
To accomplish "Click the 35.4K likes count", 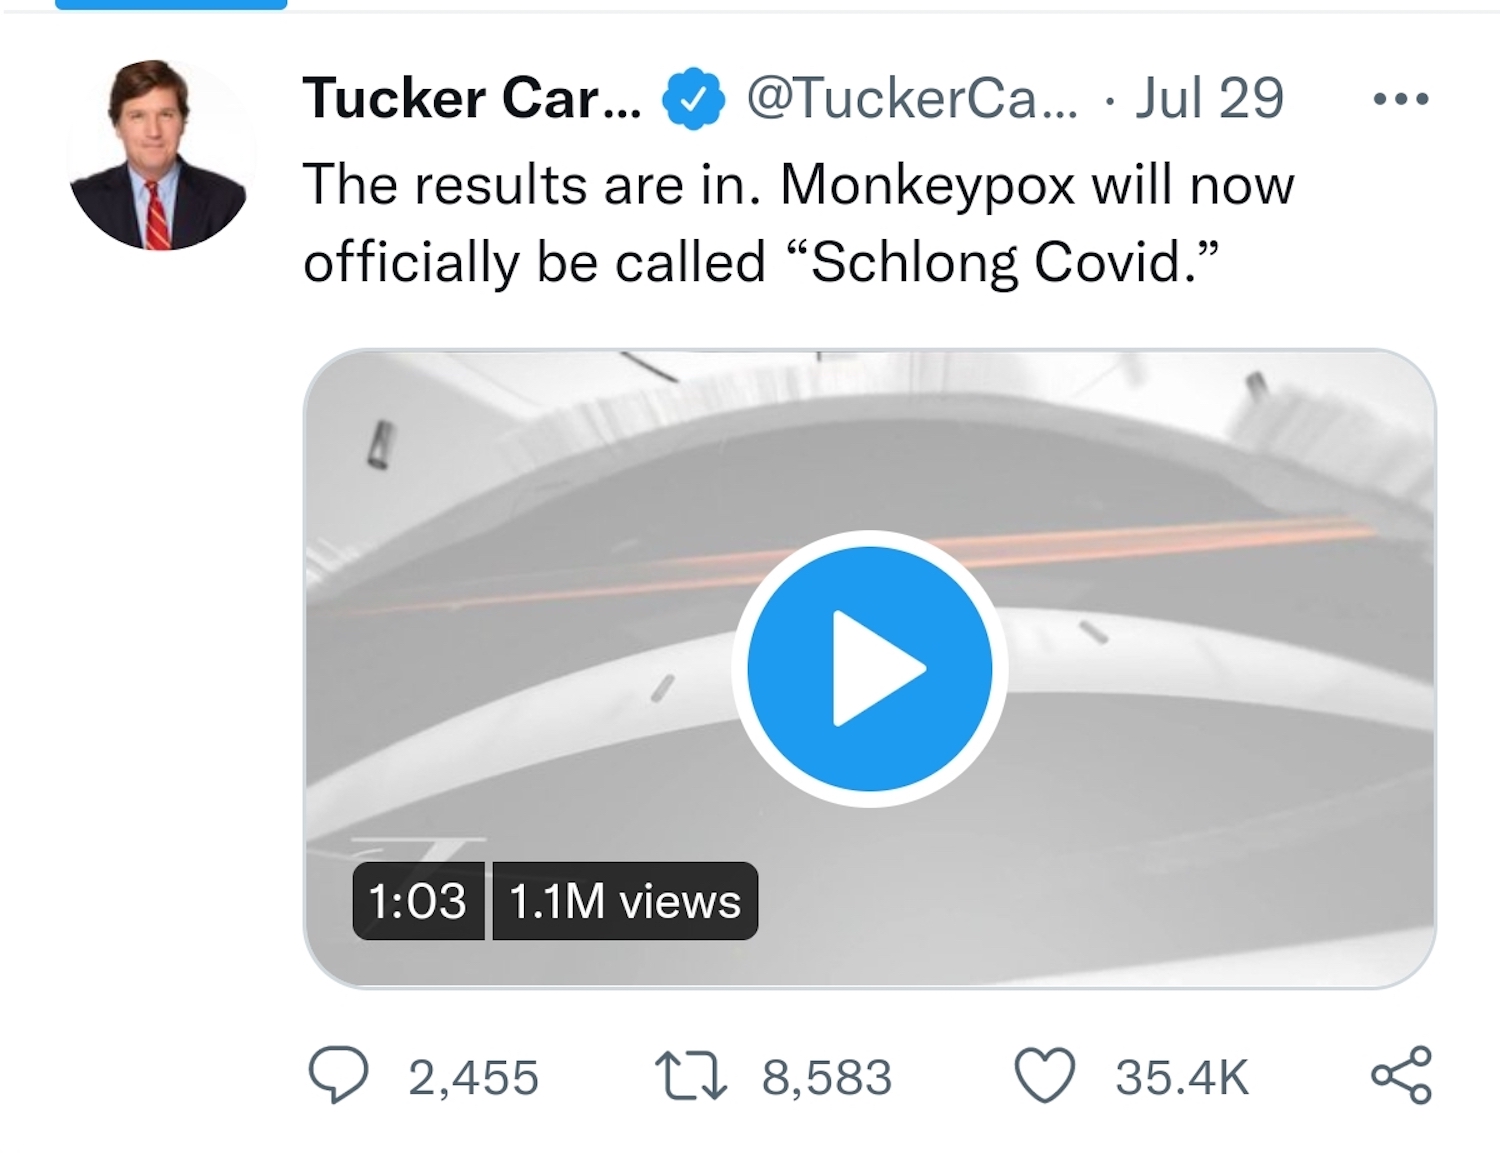I will 1182,1078.
